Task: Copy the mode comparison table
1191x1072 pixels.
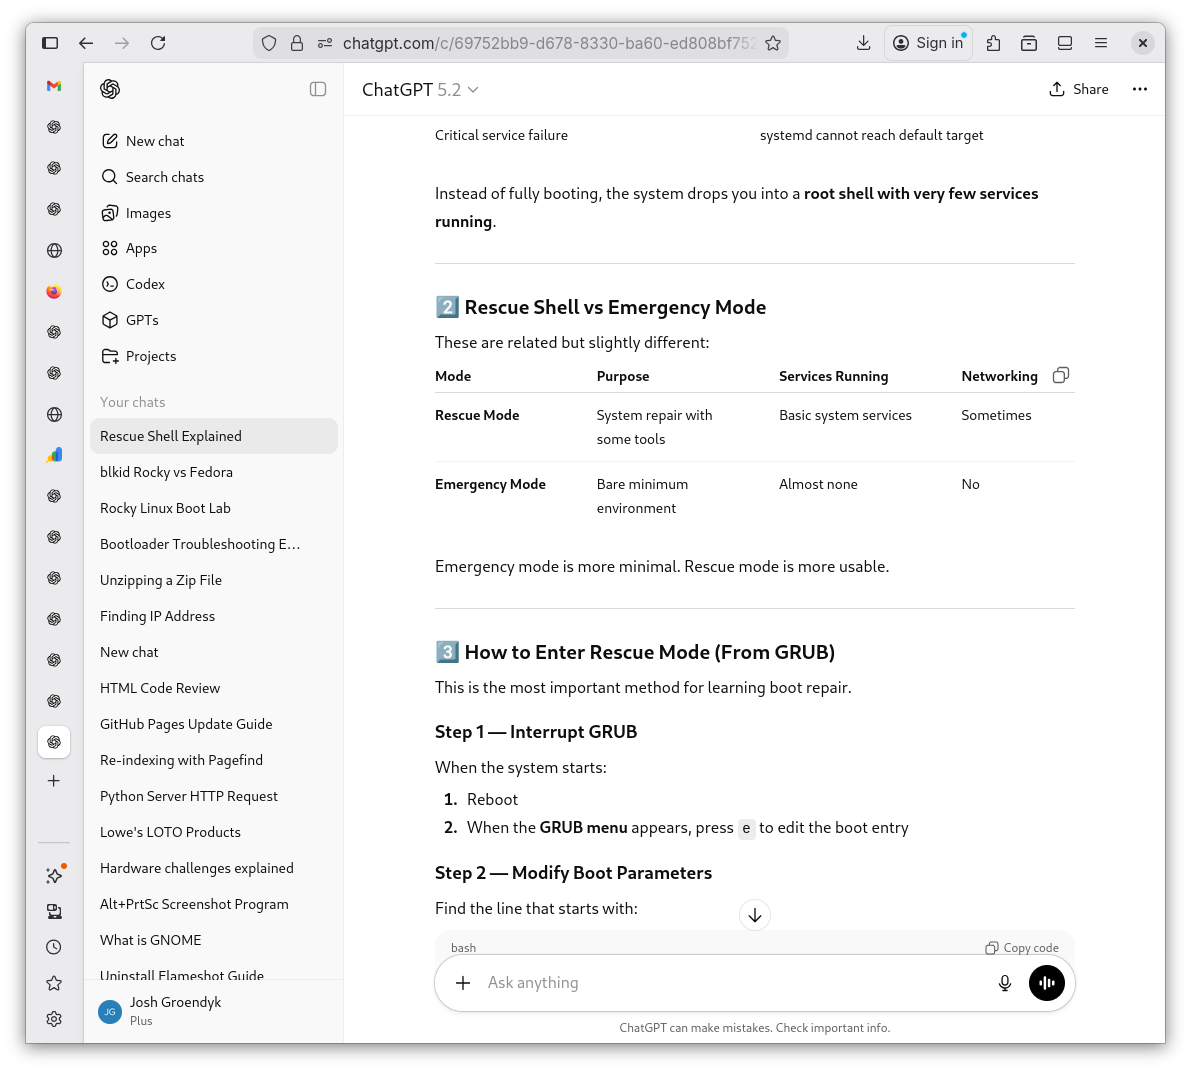Action: click(1061, 375)
